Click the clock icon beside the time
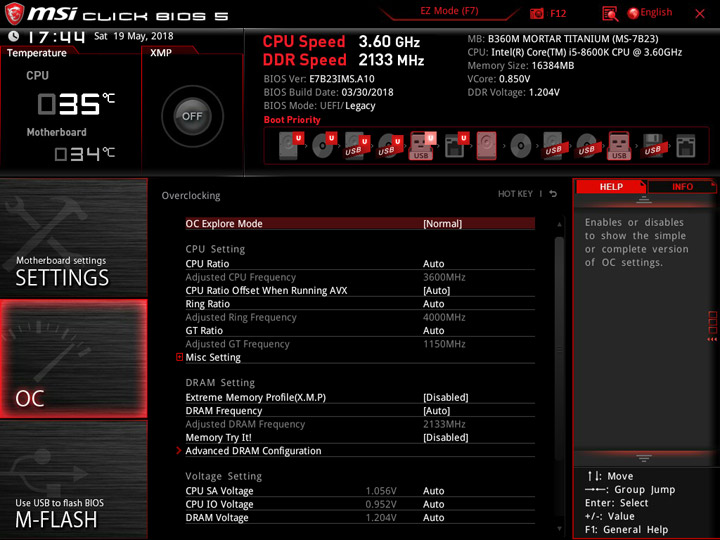720x540 pixels. point(13,36)
